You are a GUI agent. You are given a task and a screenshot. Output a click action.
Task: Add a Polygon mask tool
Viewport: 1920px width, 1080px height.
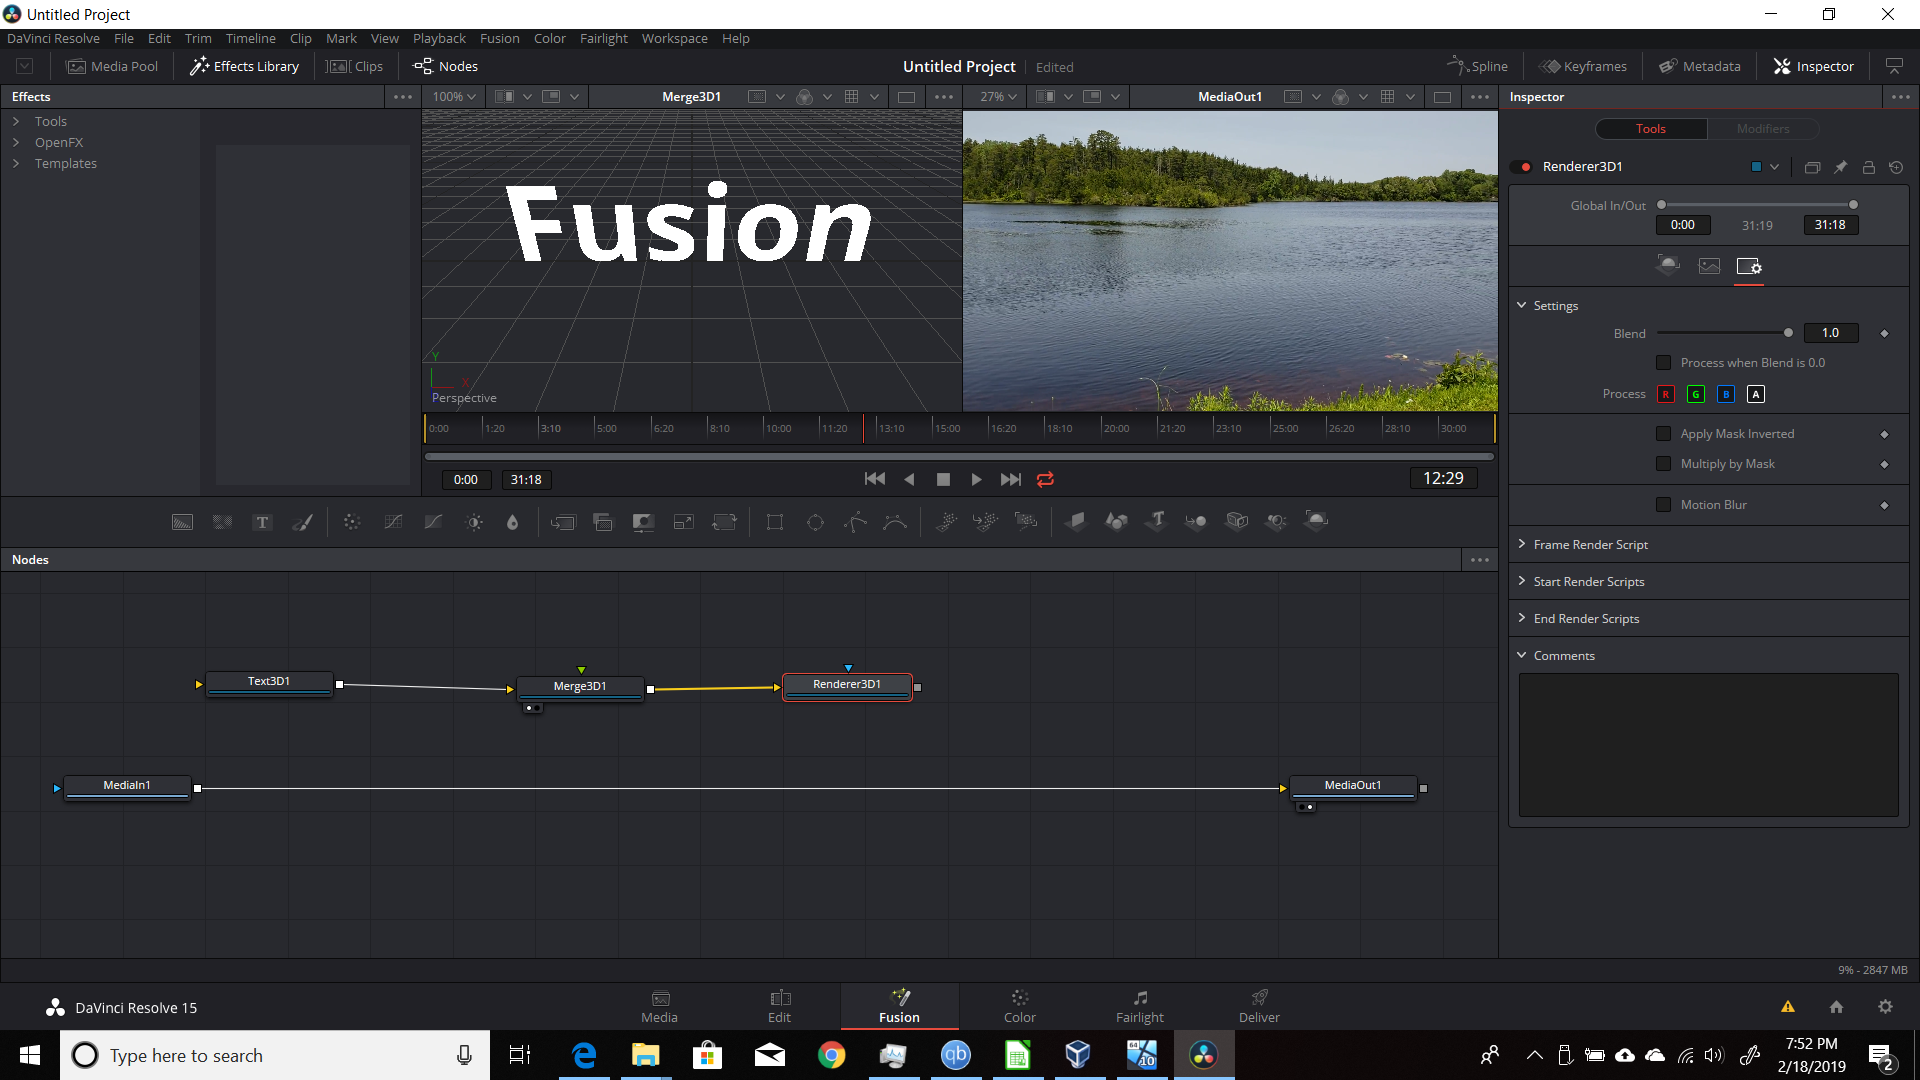coord(856,522)
